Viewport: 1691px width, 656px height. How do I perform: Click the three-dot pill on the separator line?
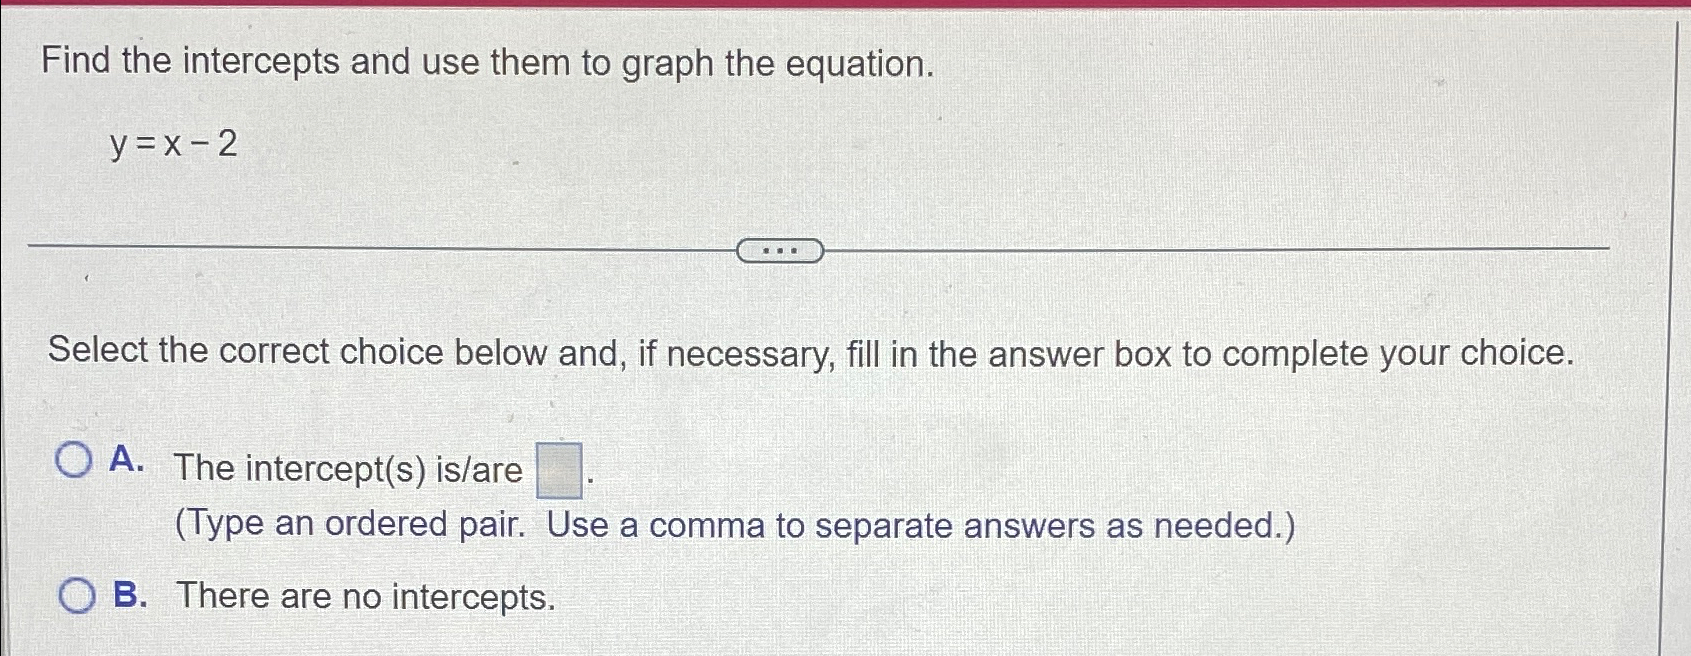click(x=779, y=249)
